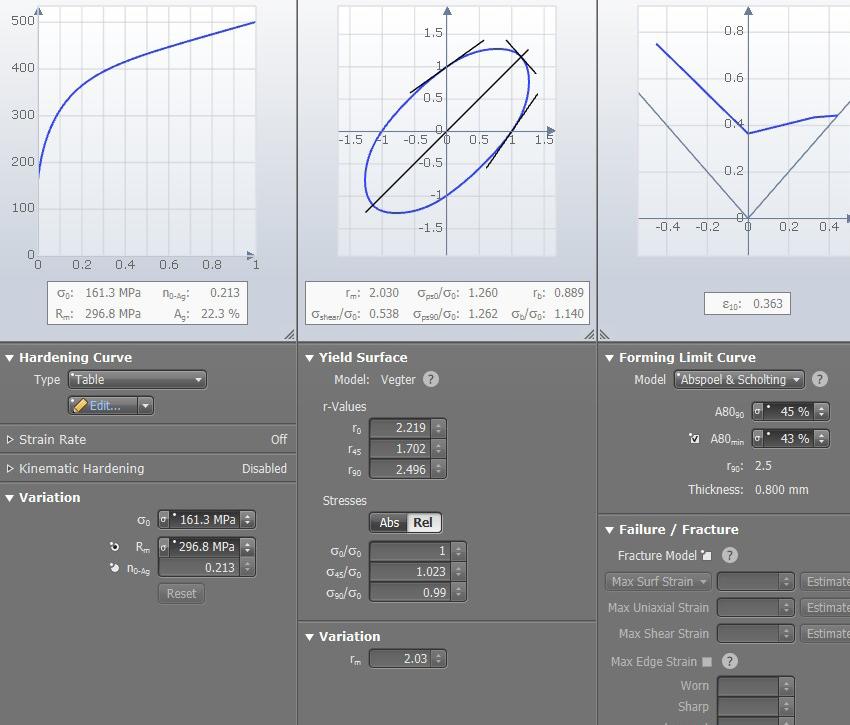Click the rm variation input field

[x=401, y=659]
